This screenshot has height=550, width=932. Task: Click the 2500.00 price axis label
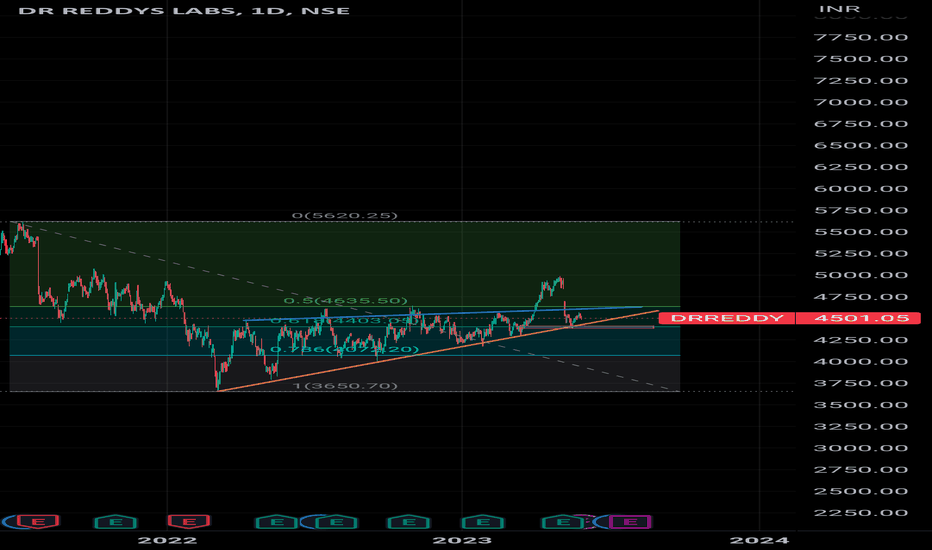[x=861, y=491]
